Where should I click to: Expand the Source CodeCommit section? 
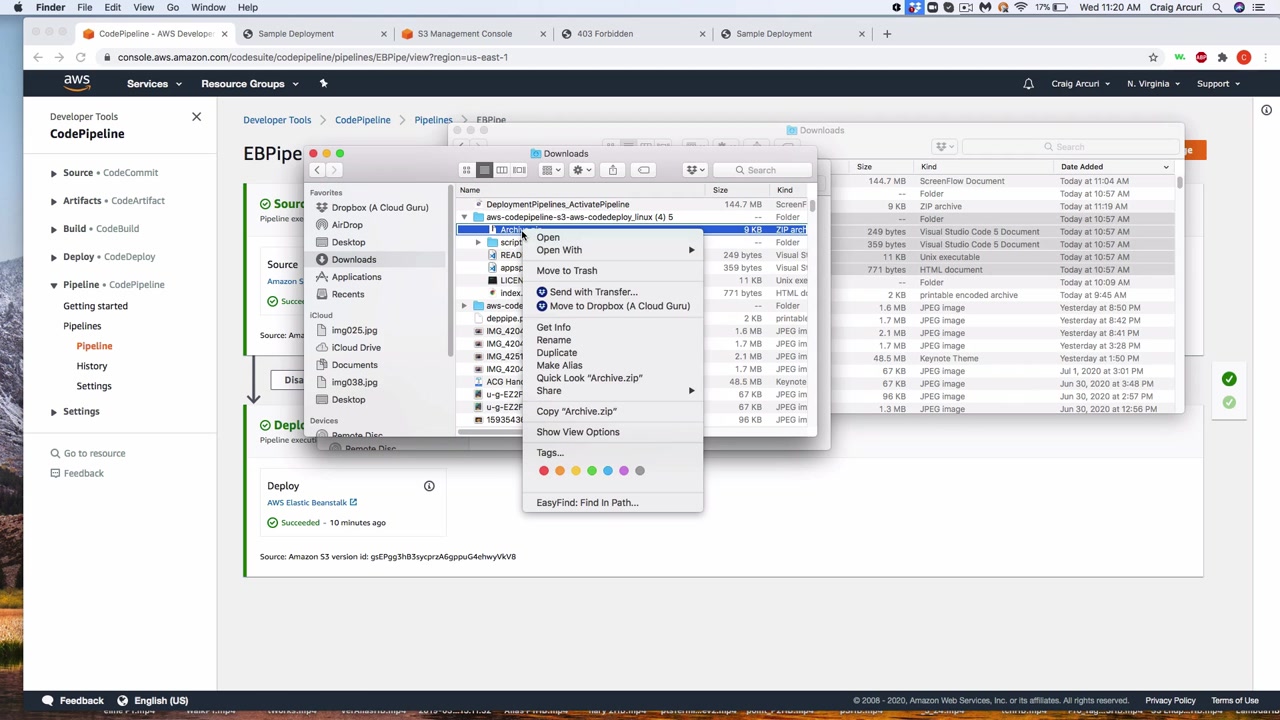pos(54,173)
